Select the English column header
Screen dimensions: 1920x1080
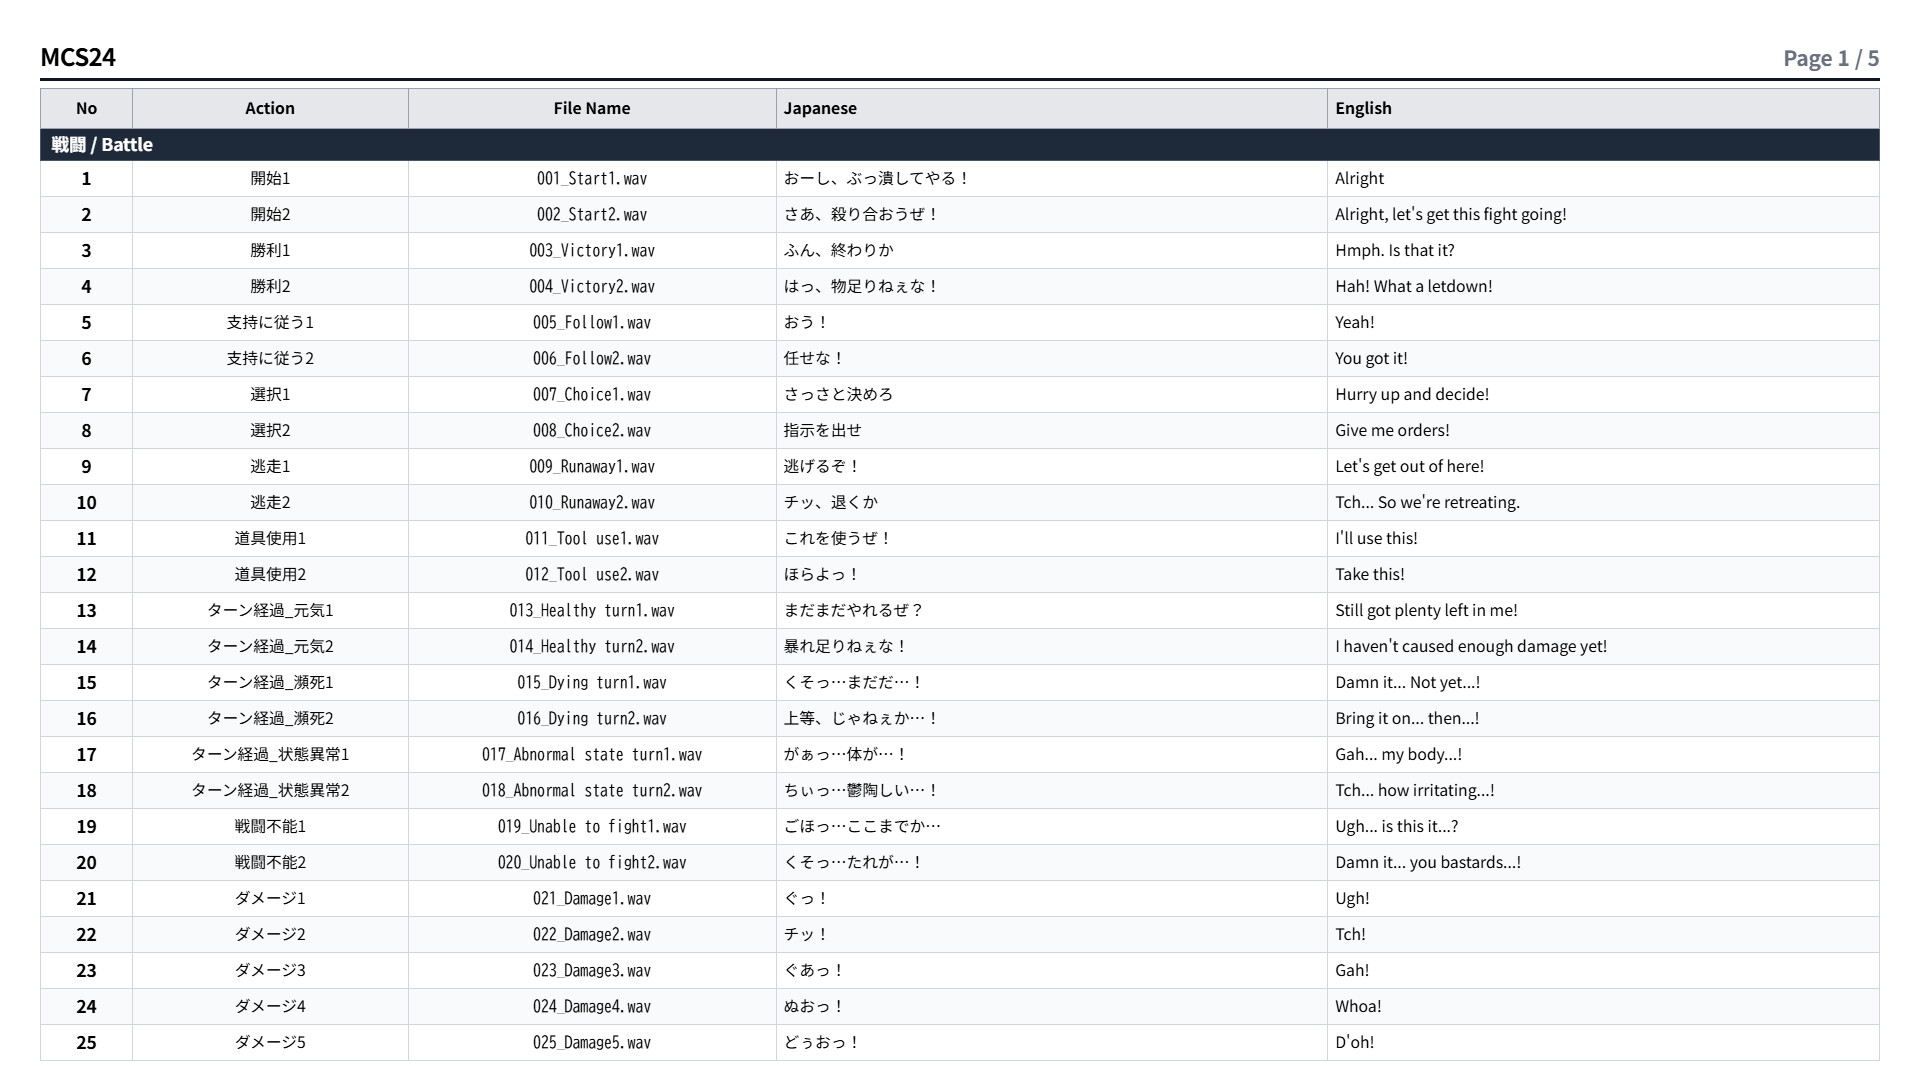pyautogui.click(x=1603, y=108)
